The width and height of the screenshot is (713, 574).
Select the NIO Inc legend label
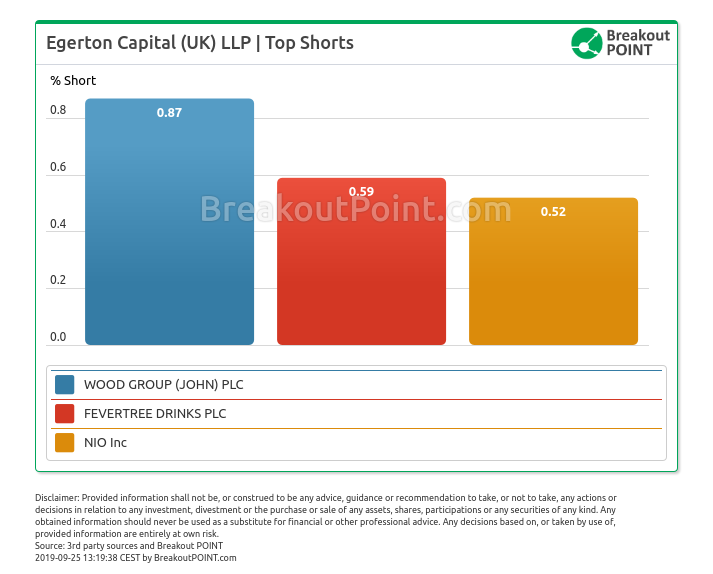point(105,443)
